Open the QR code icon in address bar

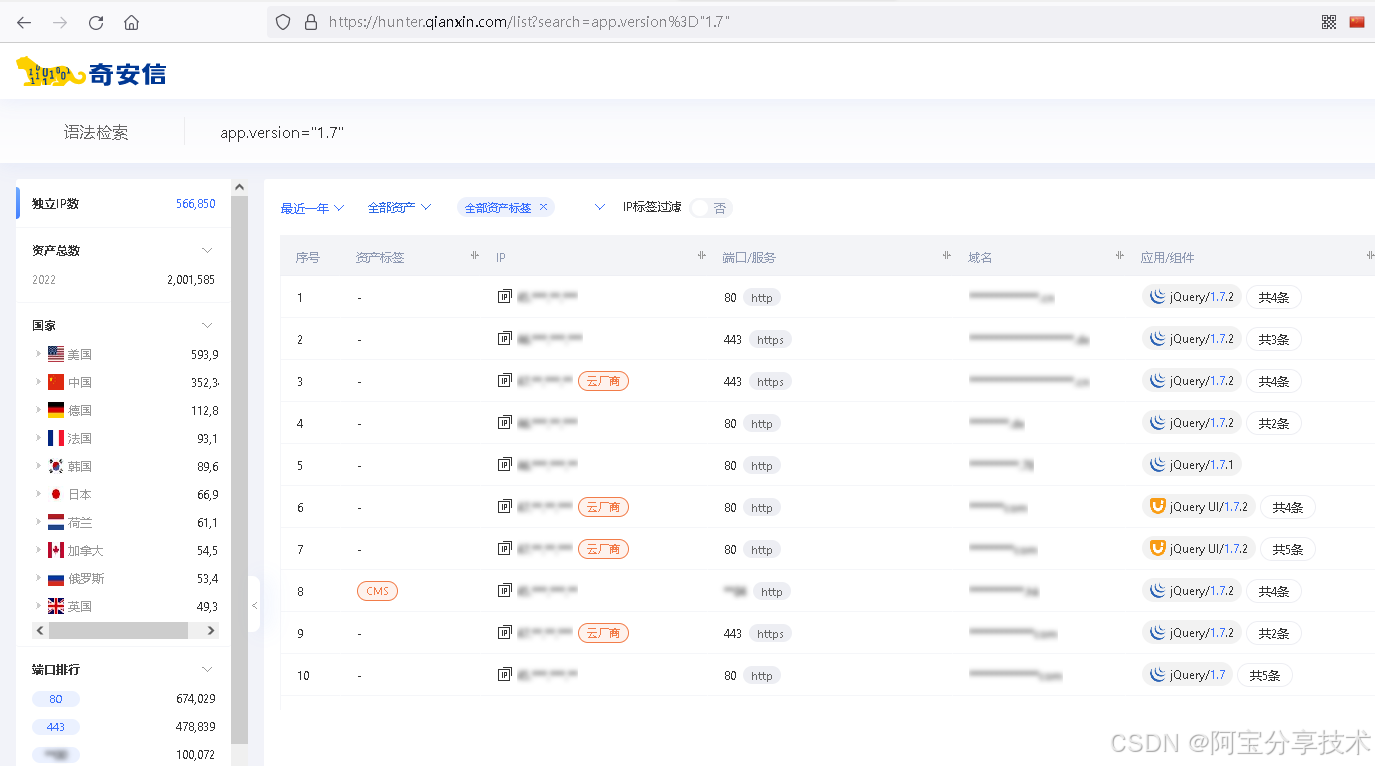[x=1329, y=22]
